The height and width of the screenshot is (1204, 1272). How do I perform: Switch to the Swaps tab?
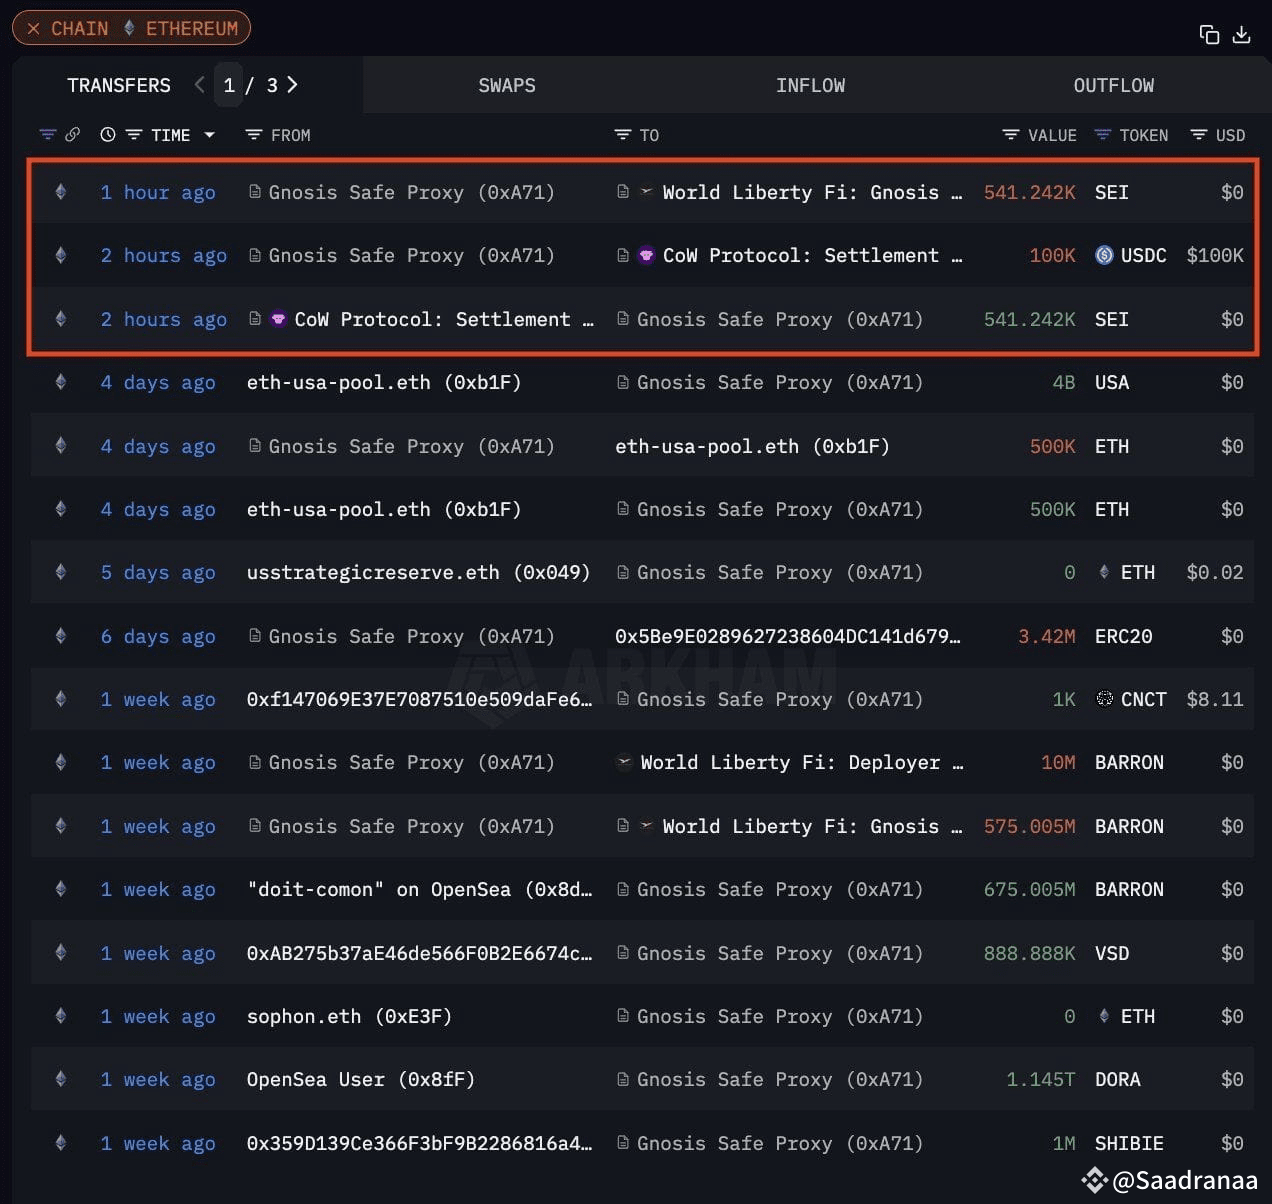[507, 85]
